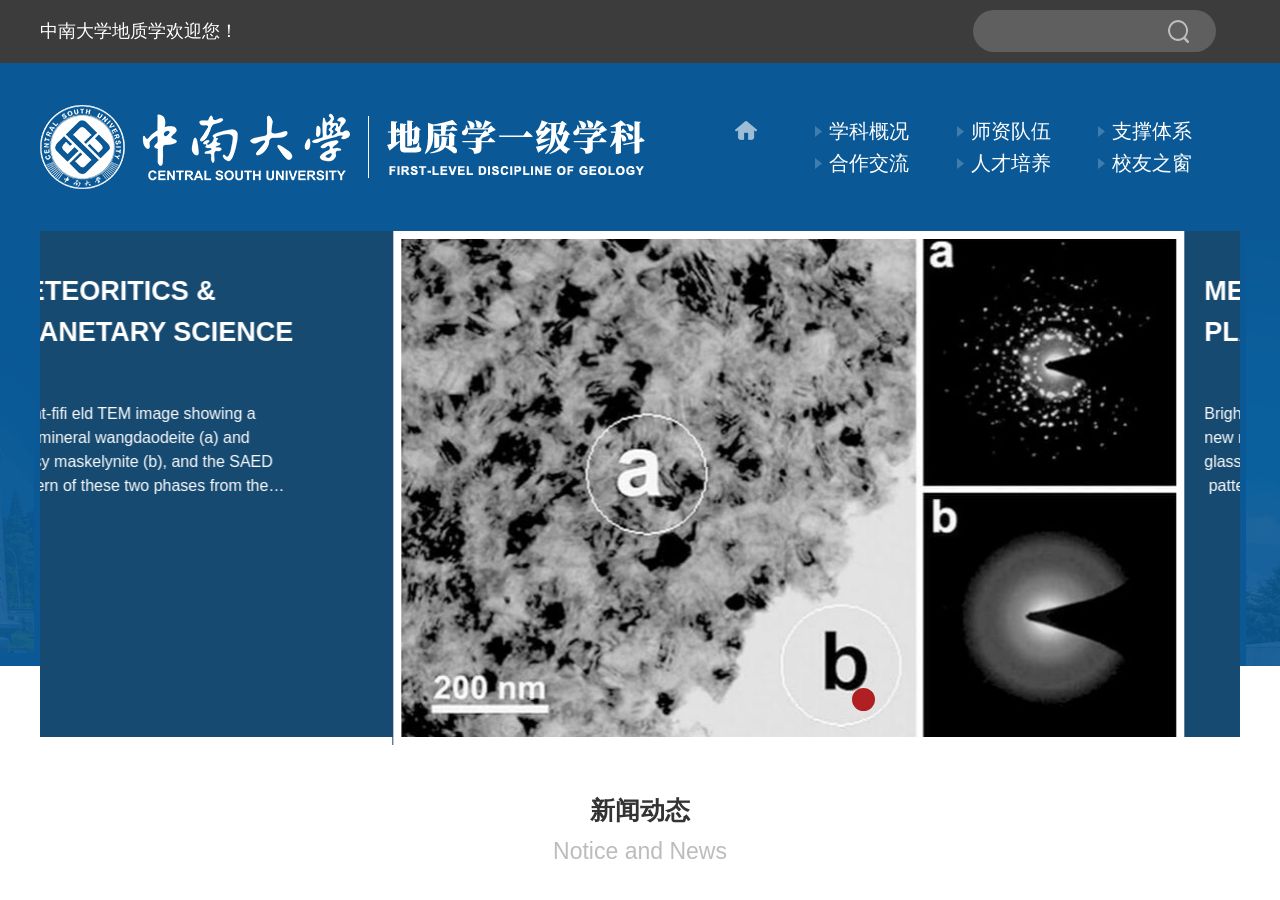1280x900 pixels.
Task: Open the 师资队伍 menu
Action: pos(1011,131)
